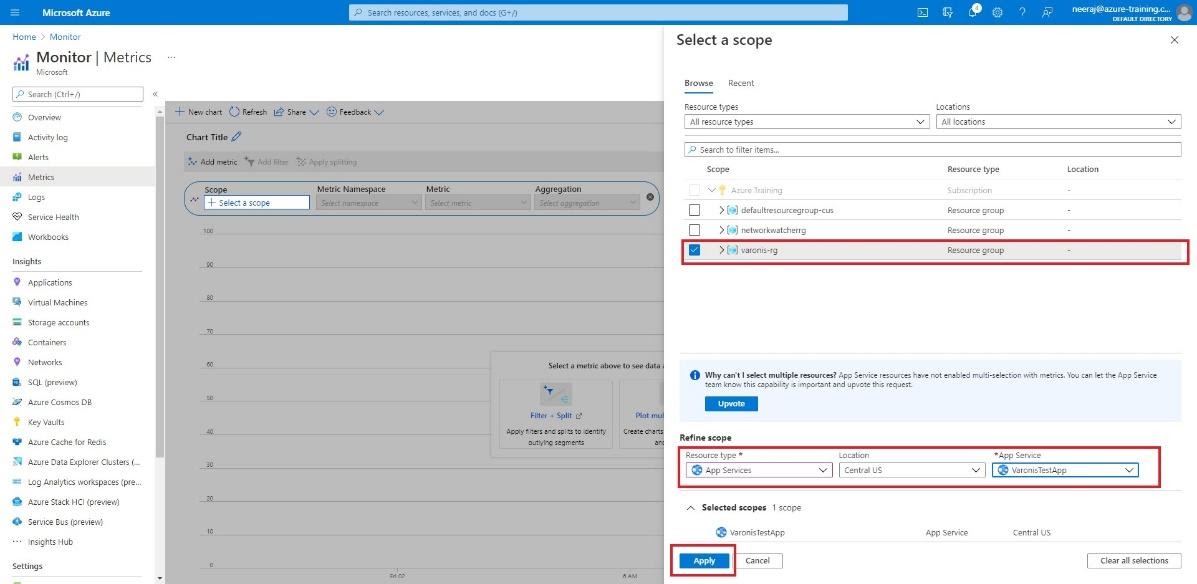Viewport: 1197px width, 584px height.
Task: Expand the varonis-rg resource group tree
Action: click(721, 249)
